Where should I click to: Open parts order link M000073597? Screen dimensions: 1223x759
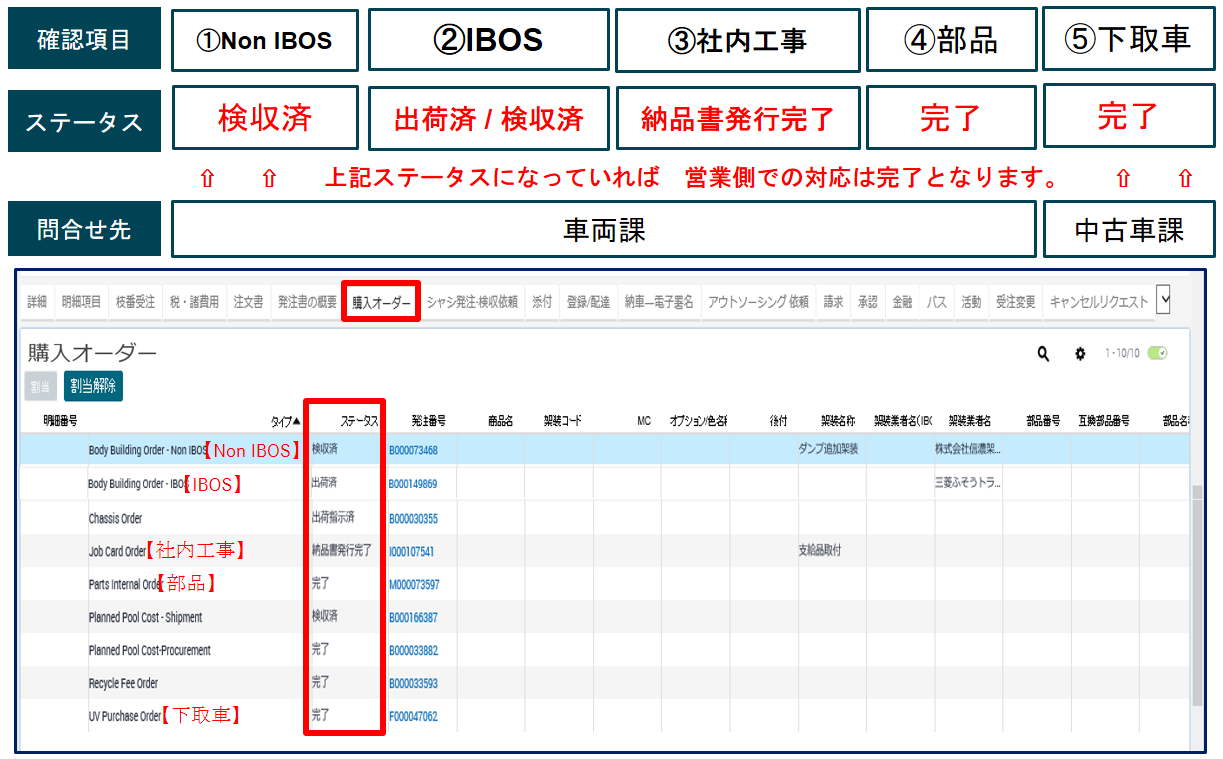[x=414, y=584]
